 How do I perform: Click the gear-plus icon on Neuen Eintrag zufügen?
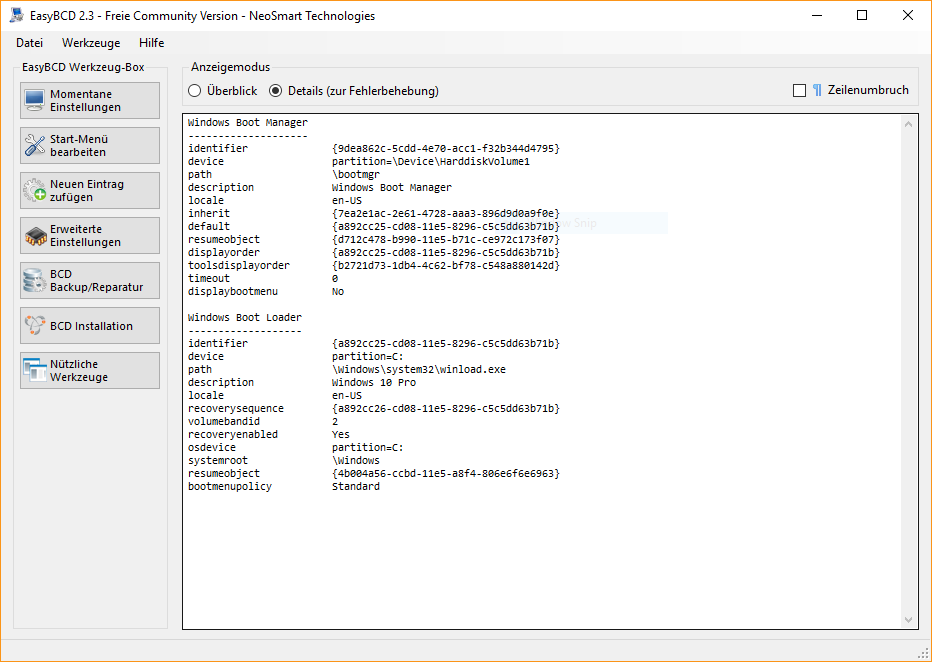pos(34,191)
